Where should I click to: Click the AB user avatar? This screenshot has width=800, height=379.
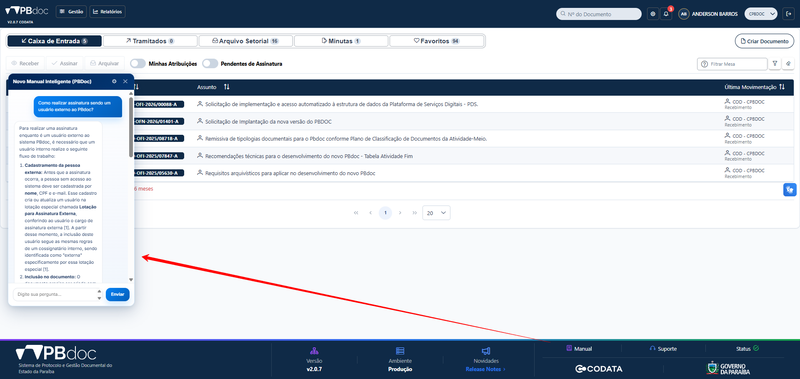[684, 14]
